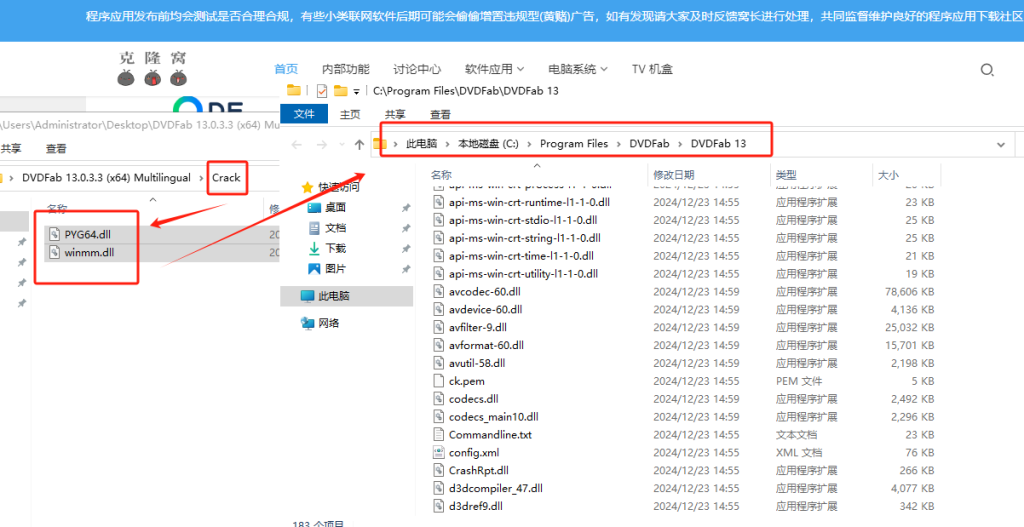Select avfilter-9.dll file icon
This screenshot has width=1024, height=527.
(439, 327)
